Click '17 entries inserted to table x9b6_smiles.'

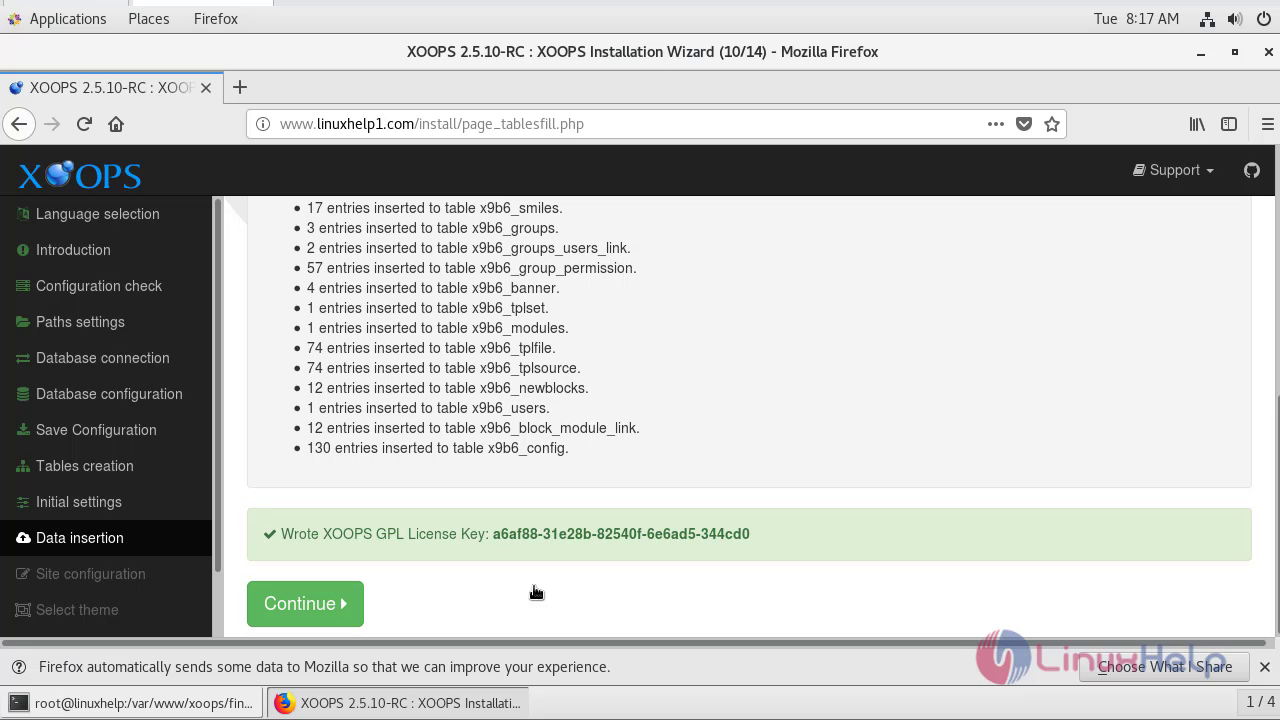point(435,208)
